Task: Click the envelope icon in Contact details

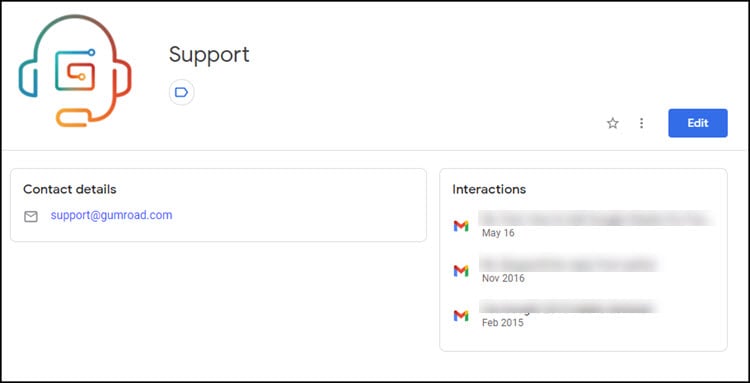Action: pyautogui.click(x=31, y=217)
